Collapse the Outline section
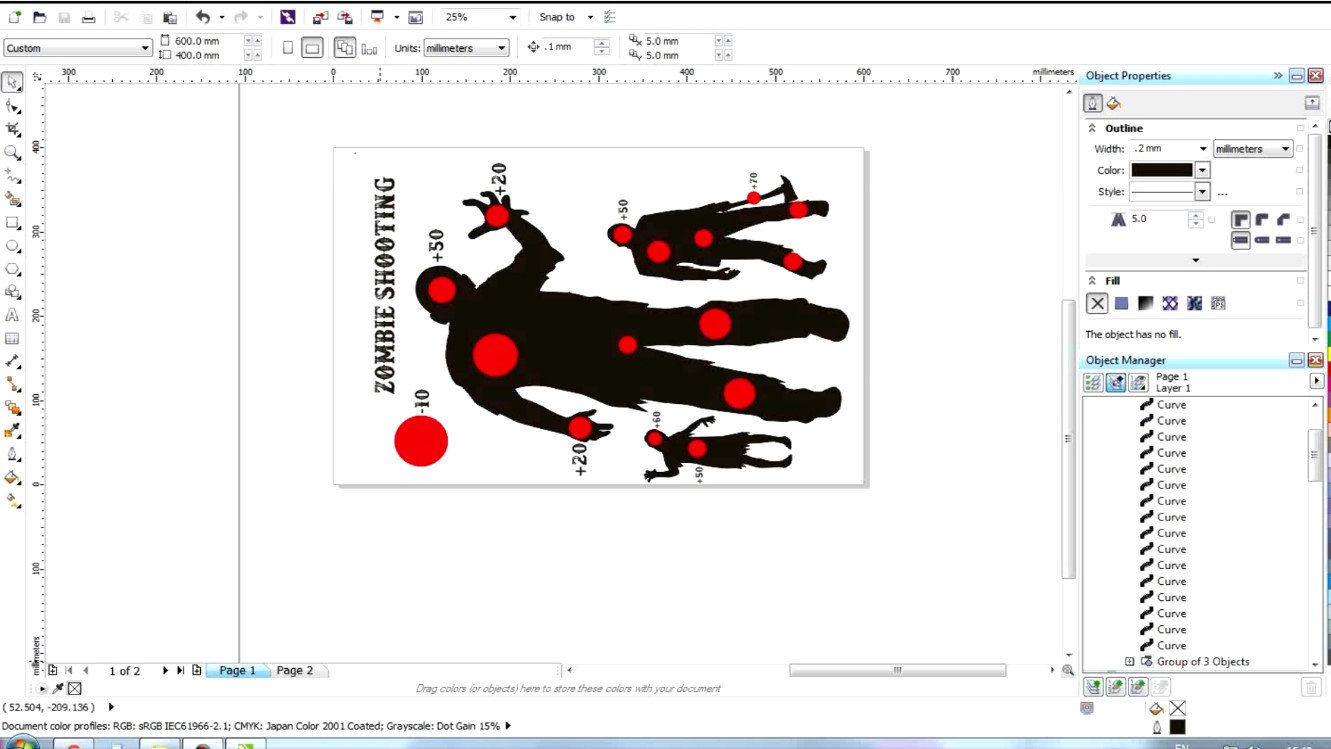This screenshot has width=1331, height=749. (1092, 128)
